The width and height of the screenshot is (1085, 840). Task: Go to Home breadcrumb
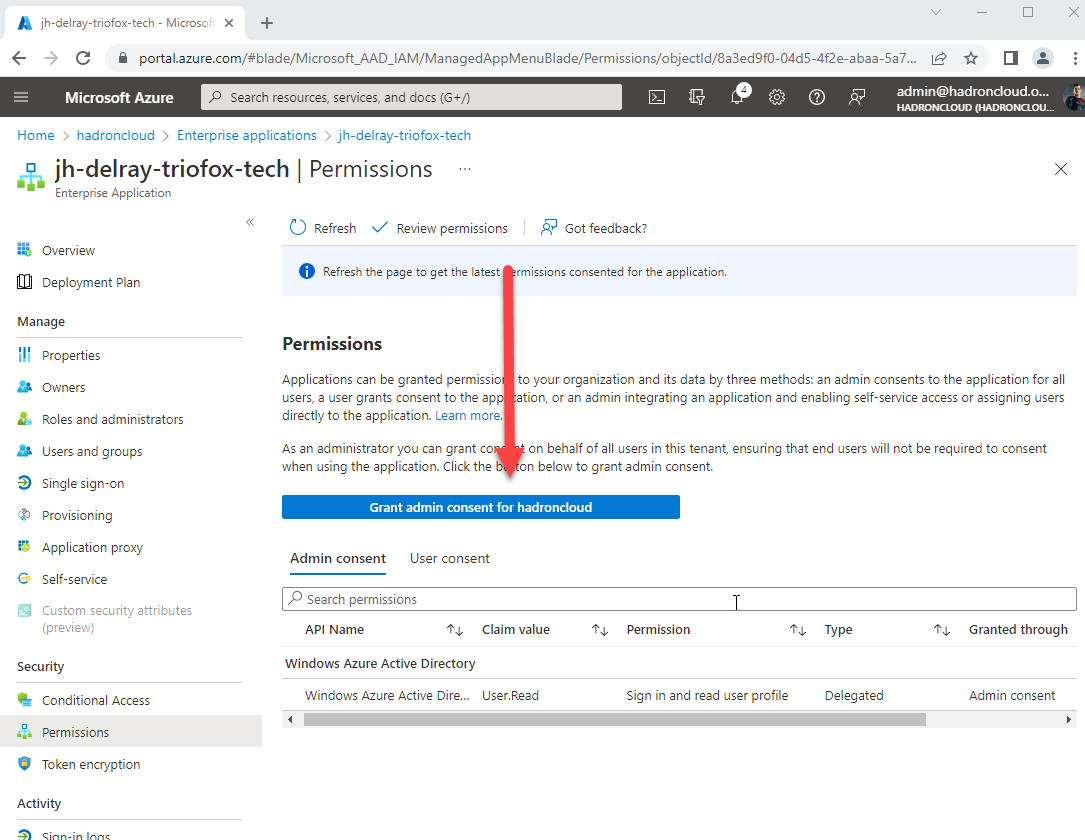point(36,136)
